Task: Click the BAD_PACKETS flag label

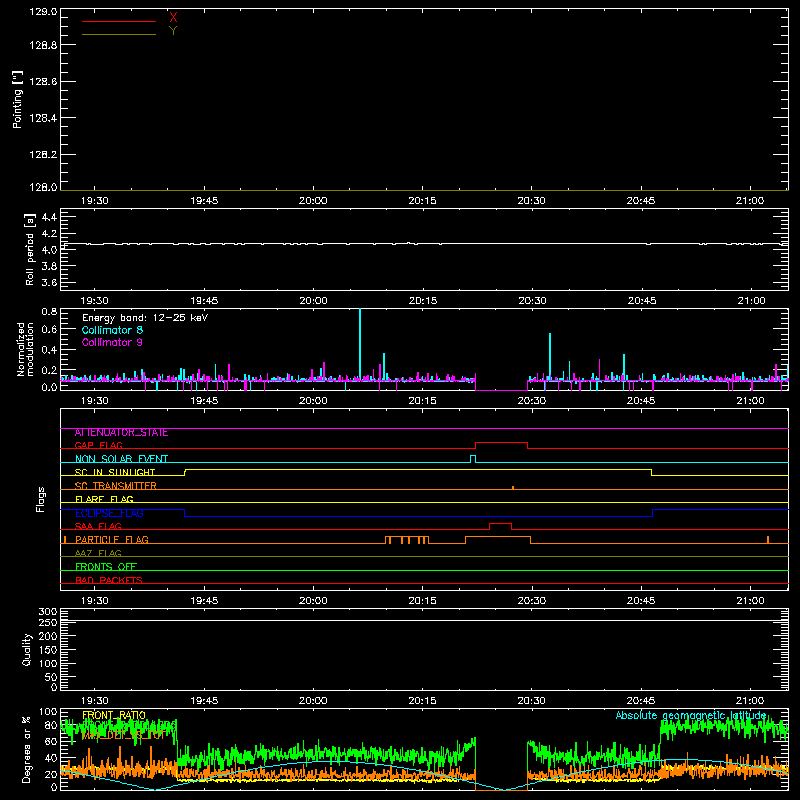Action: pyautogui.click(x=109, y=580)
